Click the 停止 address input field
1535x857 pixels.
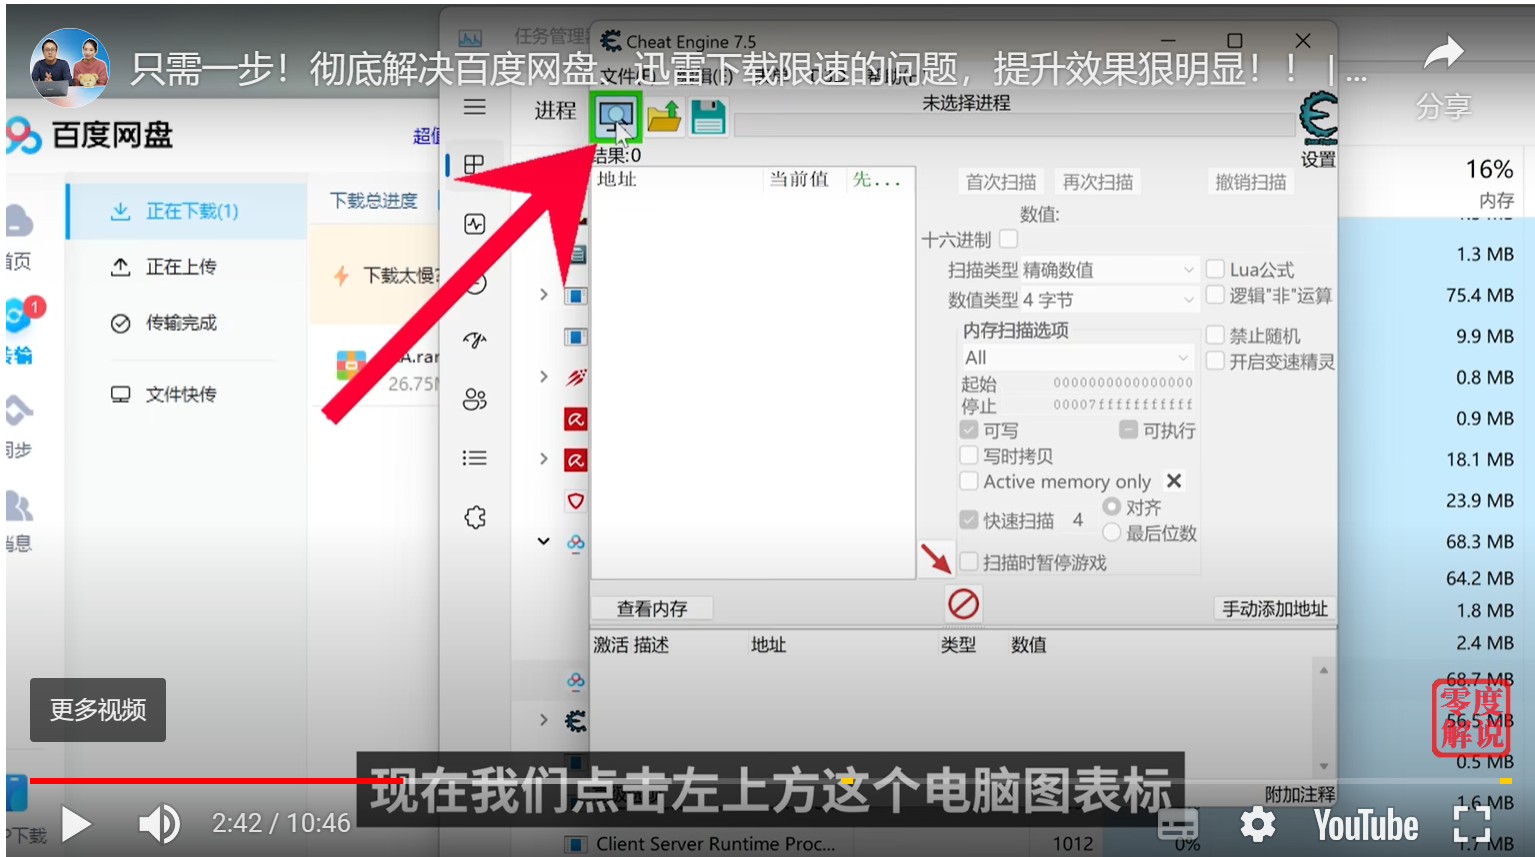pos(1122,405)
